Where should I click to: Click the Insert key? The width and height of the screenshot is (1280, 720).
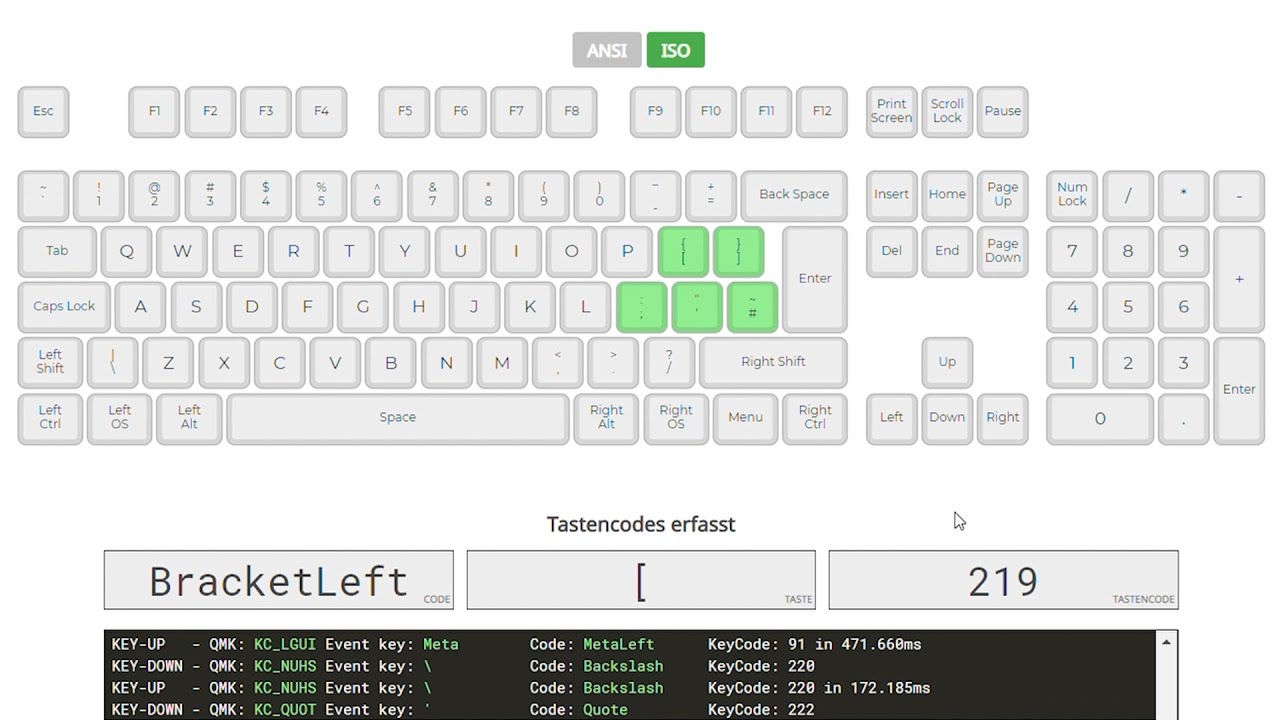891,195
